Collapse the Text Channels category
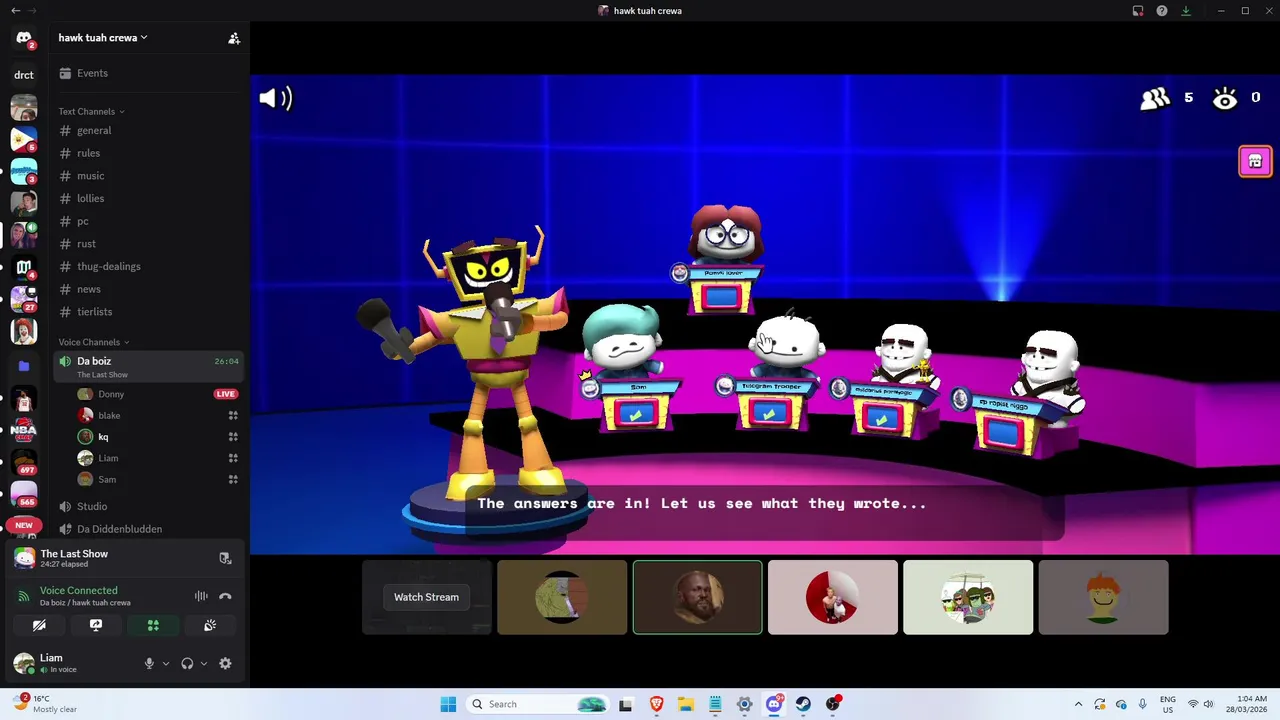 [91, 111]
